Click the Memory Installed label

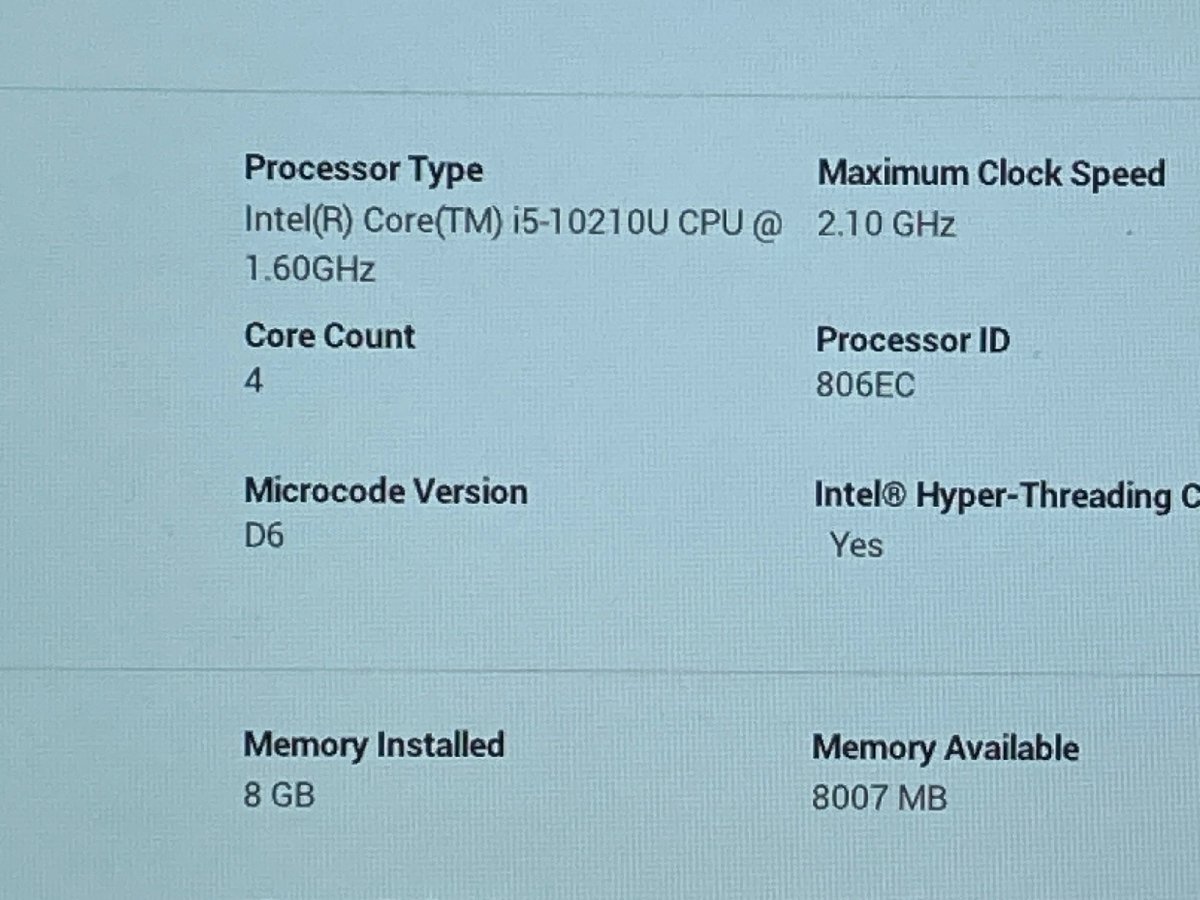coord(373,745)
